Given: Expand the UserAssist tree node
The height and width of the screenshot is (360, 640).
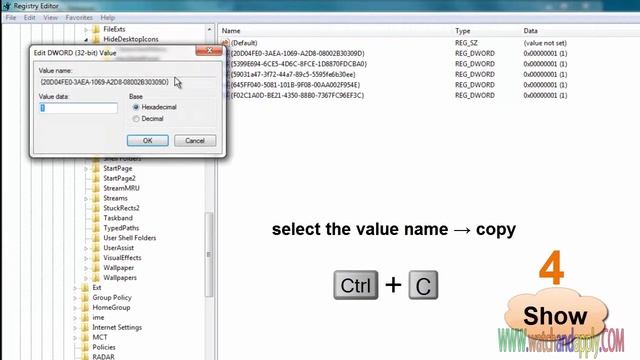Looking at the screenshot, I should 86,248.
